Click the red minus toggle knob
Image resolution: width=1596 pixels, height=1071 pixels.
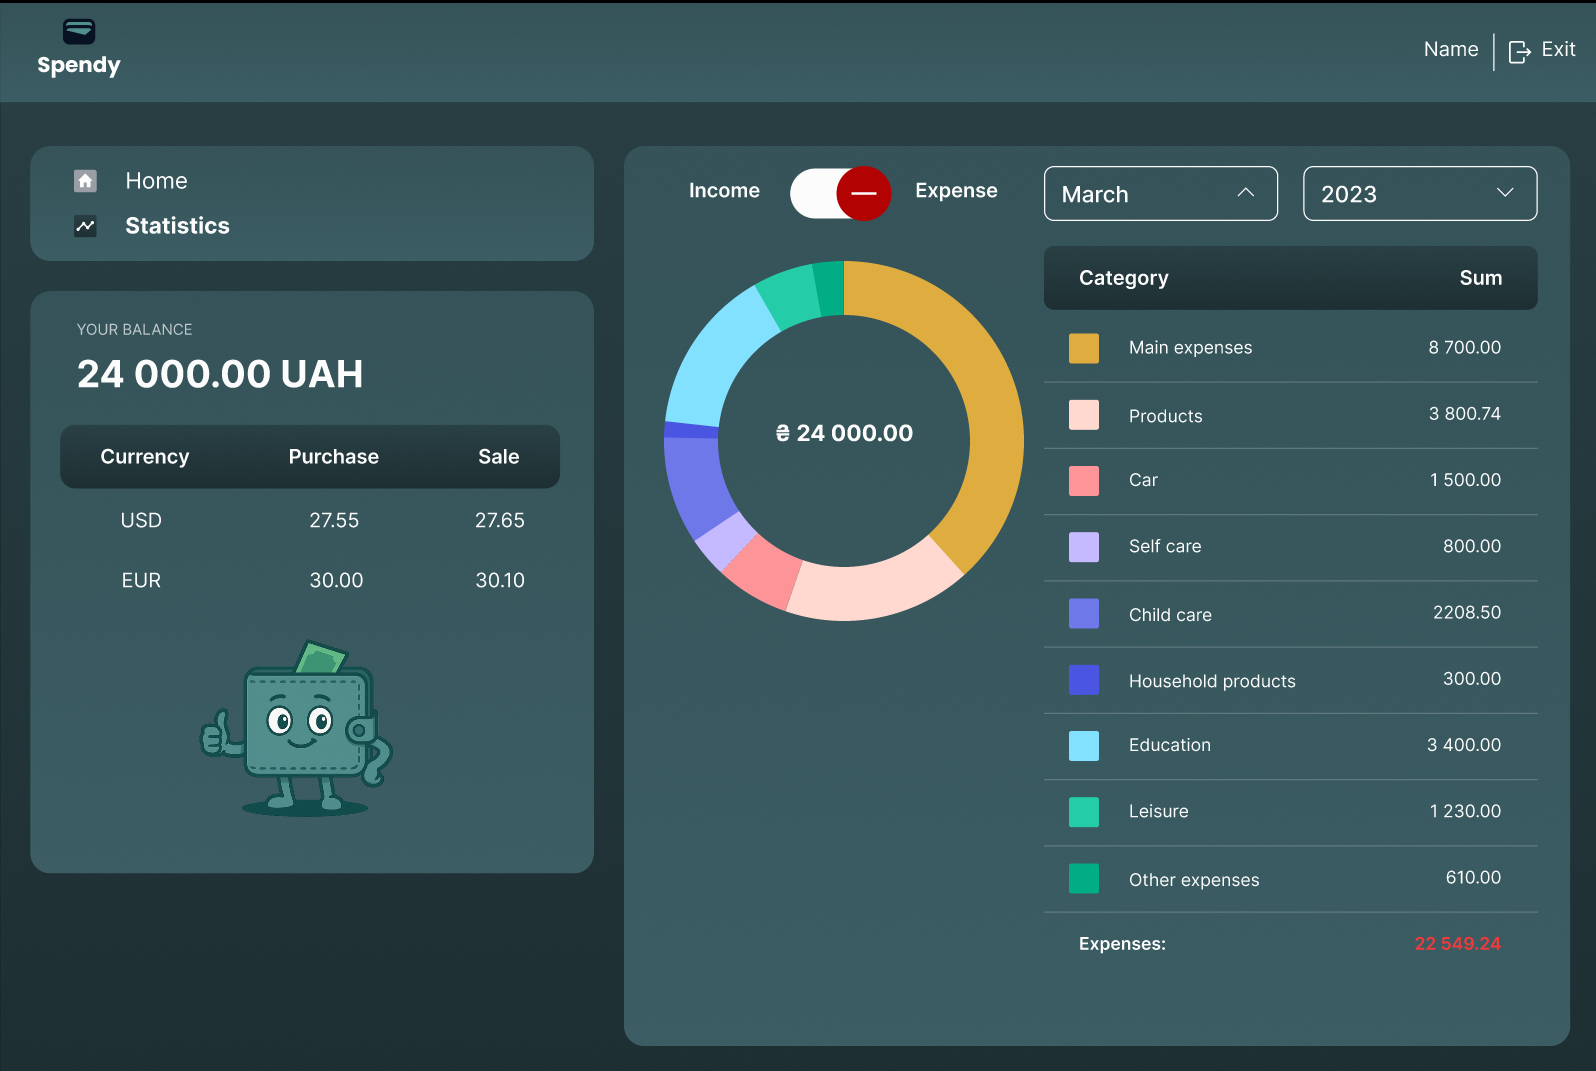pyautogui.click(x=863, y=193)
